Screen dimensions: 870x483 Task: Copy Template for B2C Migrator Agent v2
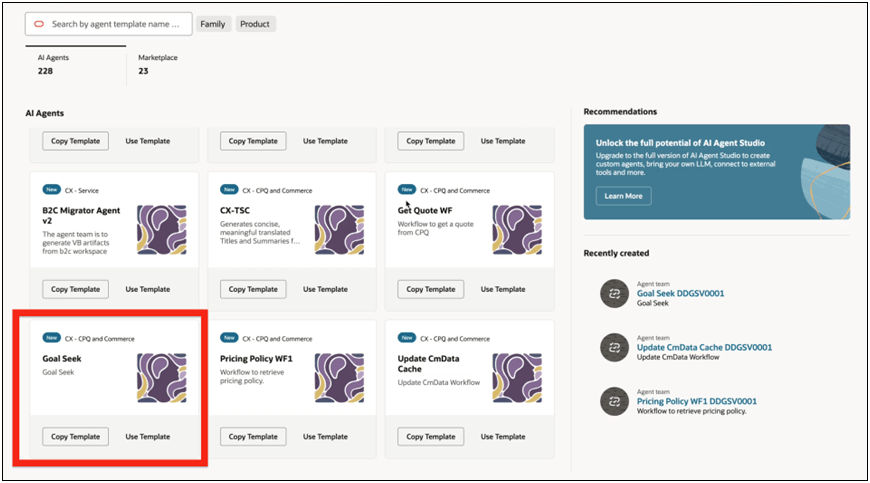(x=75, y=289)
